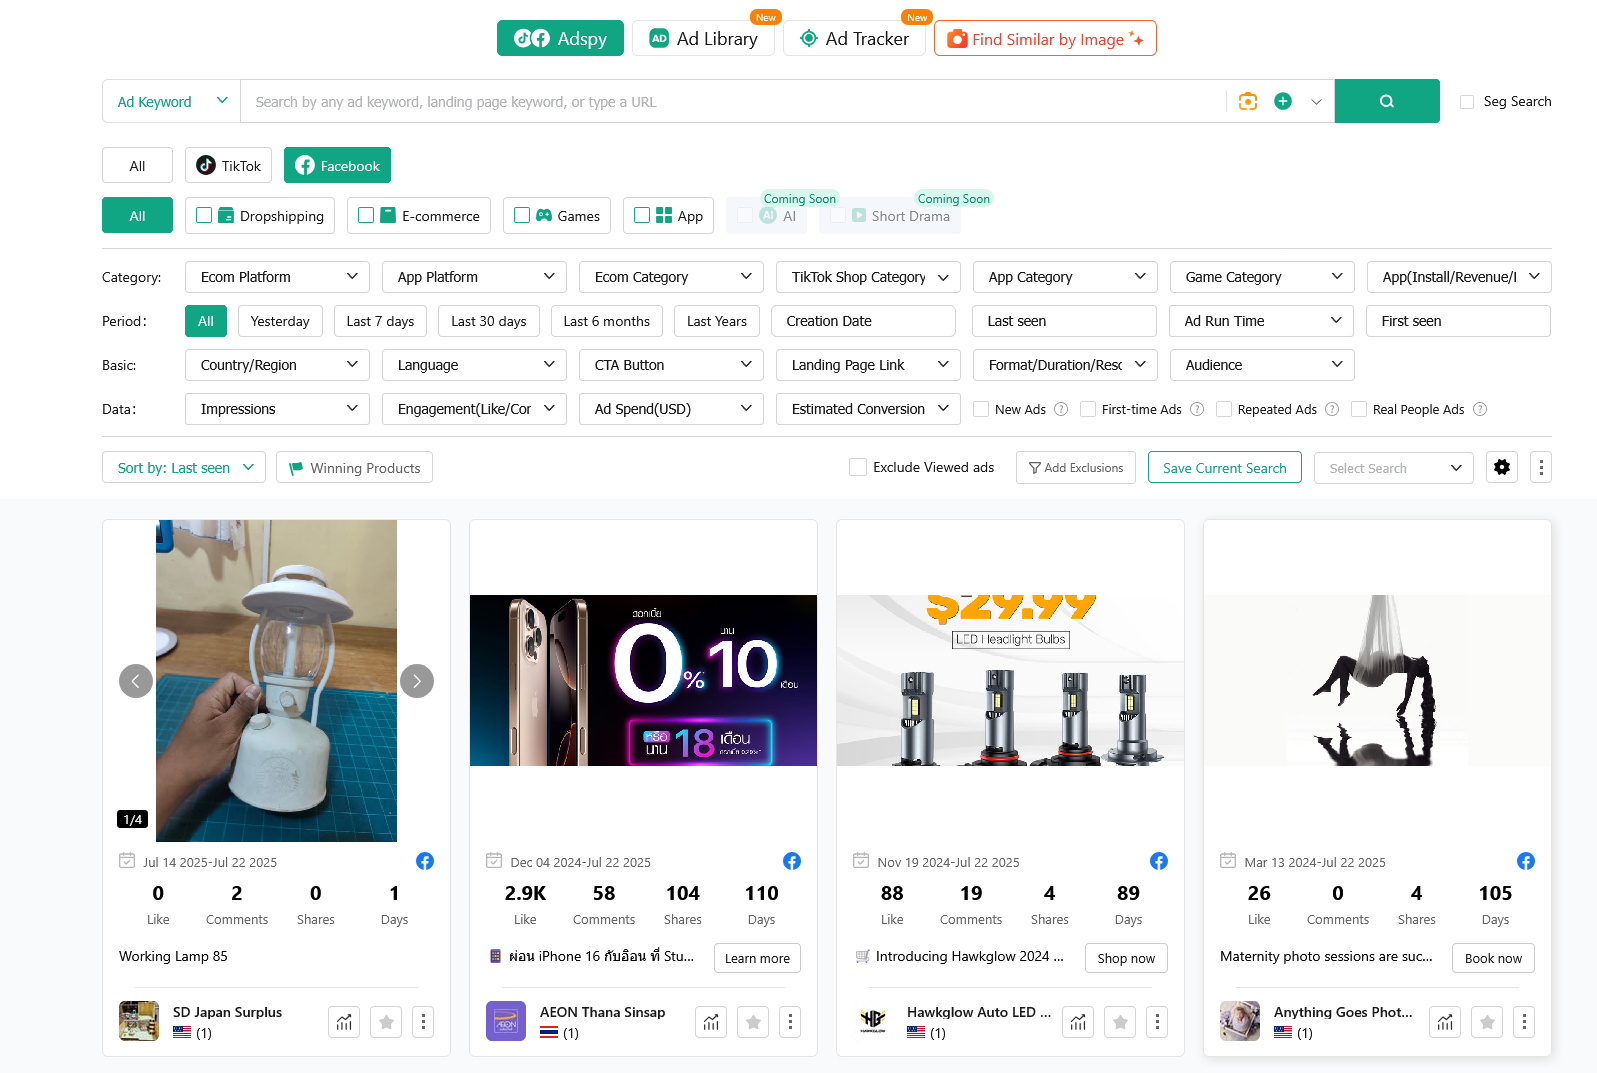Select the TikTok platform tab
This screenshot has height=1073, width=1597.
click(x=229, y=165)
